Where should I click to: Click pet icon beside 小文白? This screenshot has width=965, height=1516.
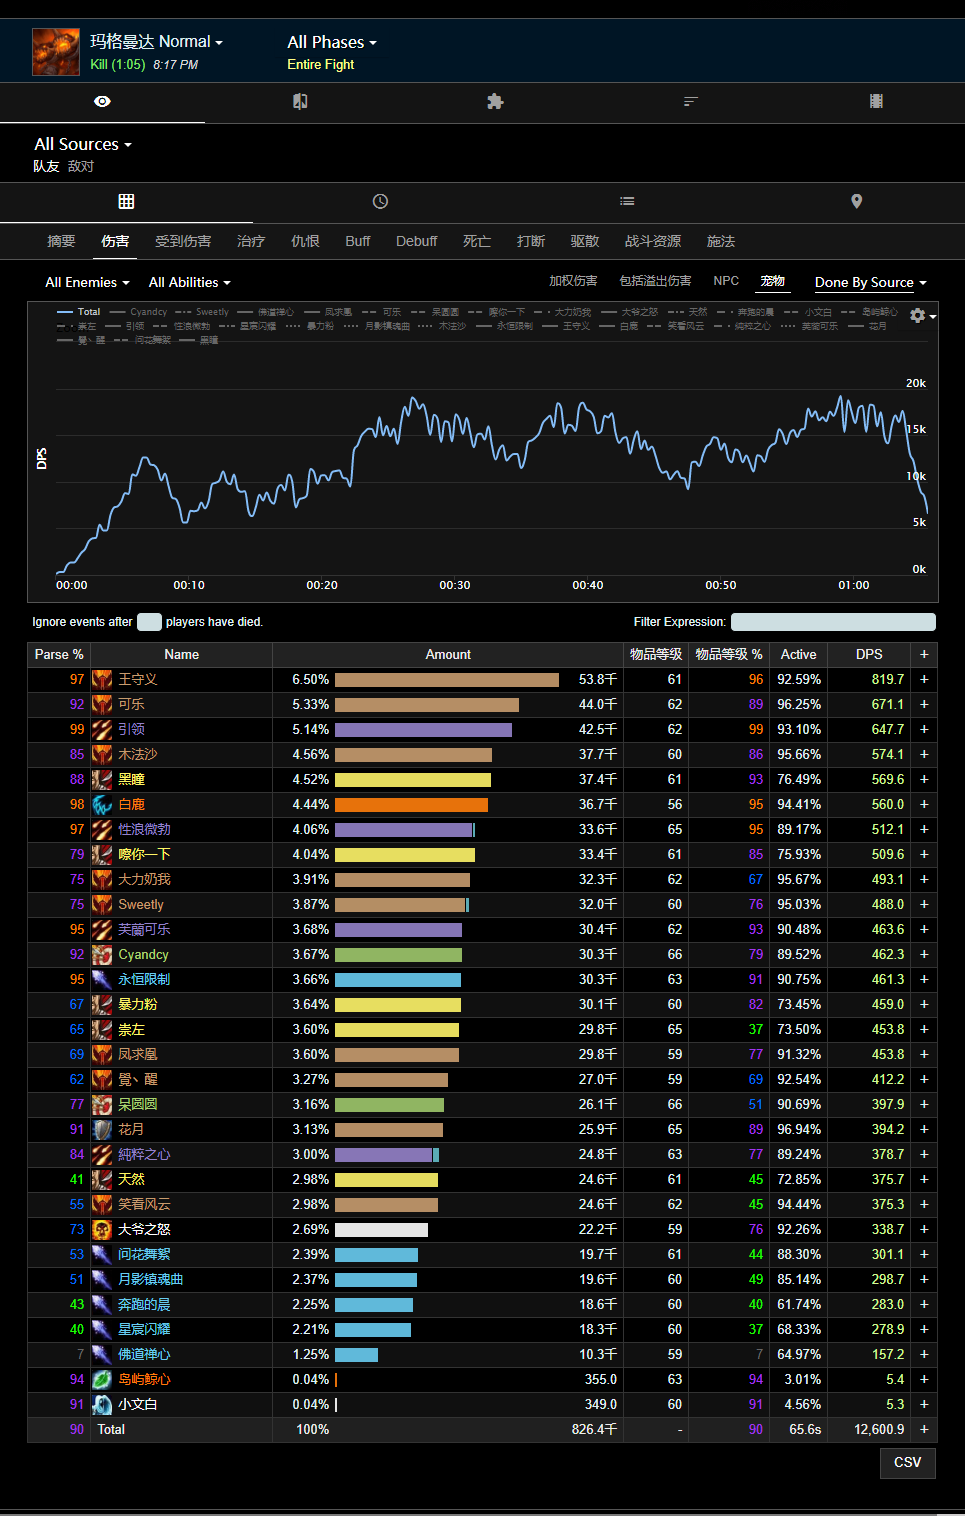tap(102, 1404)
